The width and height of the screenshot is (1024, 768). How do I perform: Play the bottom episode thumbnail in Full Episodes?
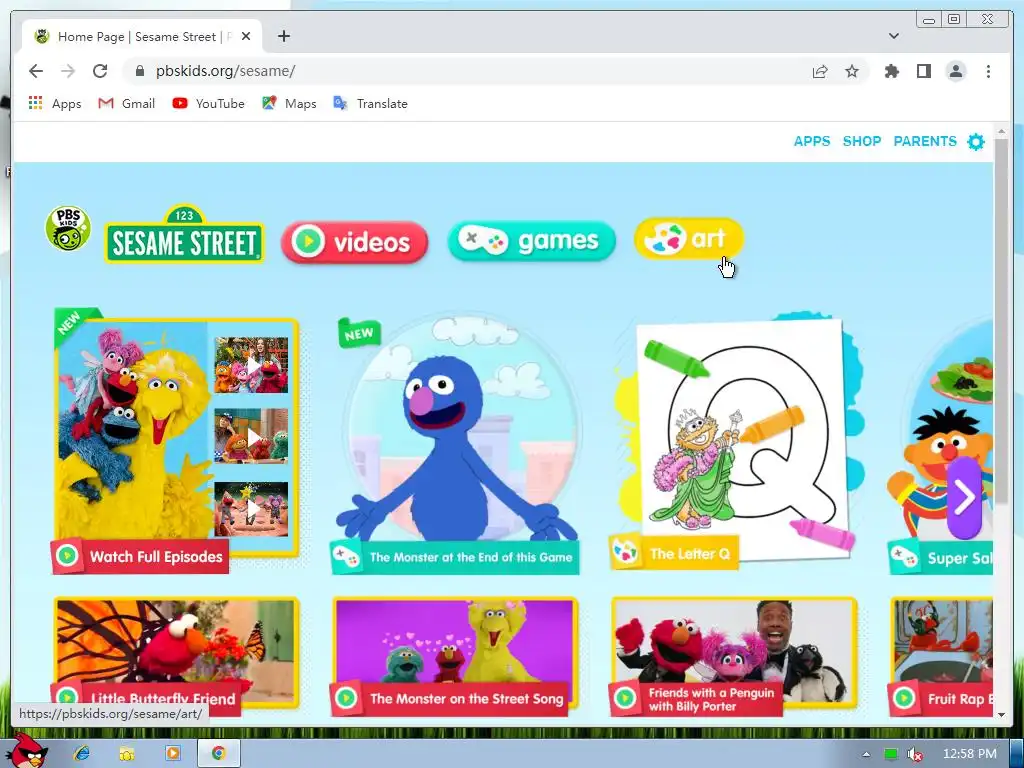coord(251,509)
